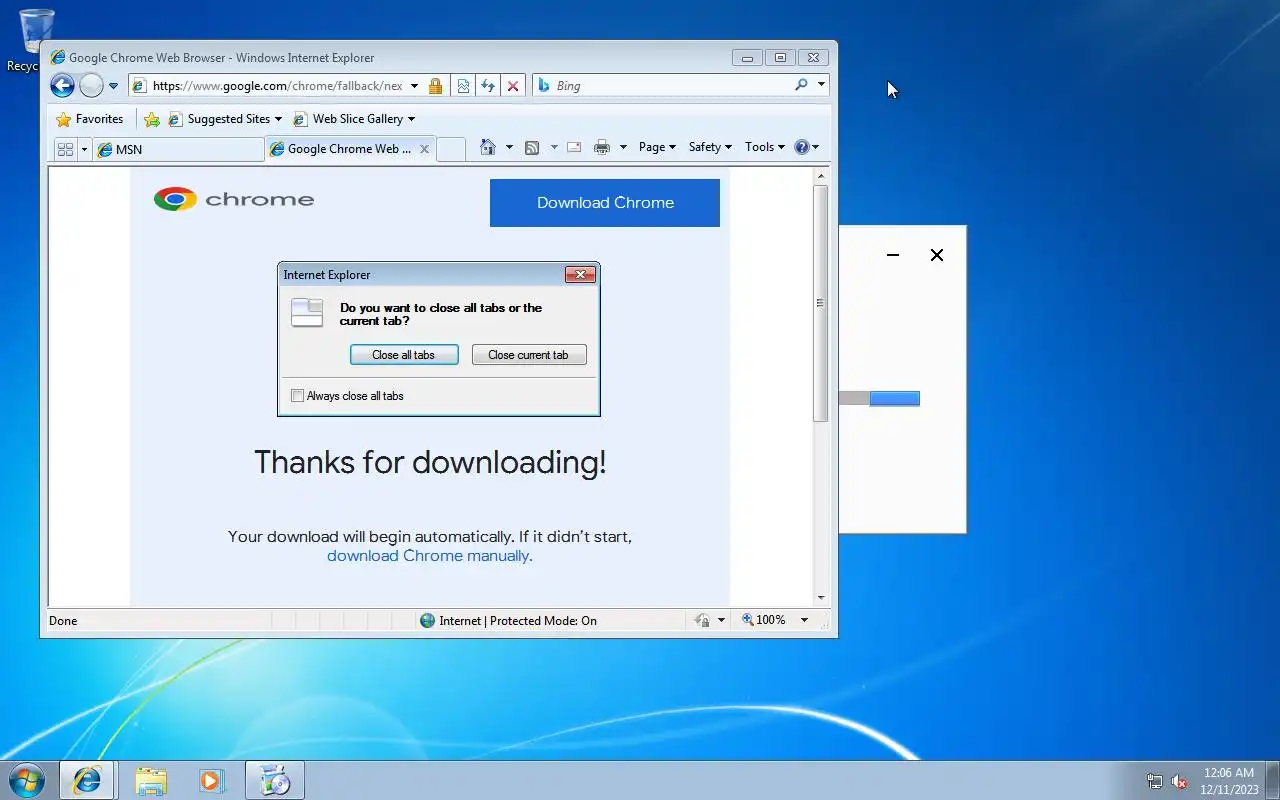
Task: Click the RSS Feeds icon
Action: [532, 147]
